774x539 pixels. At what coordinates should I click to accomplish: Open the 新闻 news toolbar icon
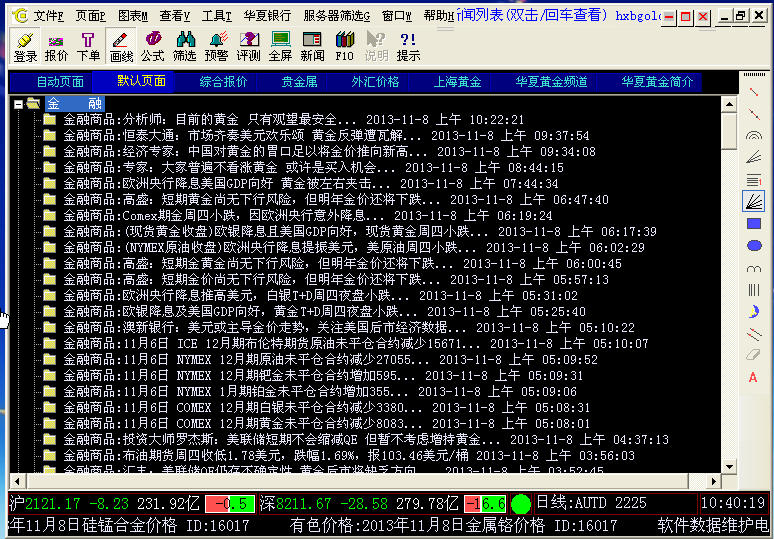312,46
